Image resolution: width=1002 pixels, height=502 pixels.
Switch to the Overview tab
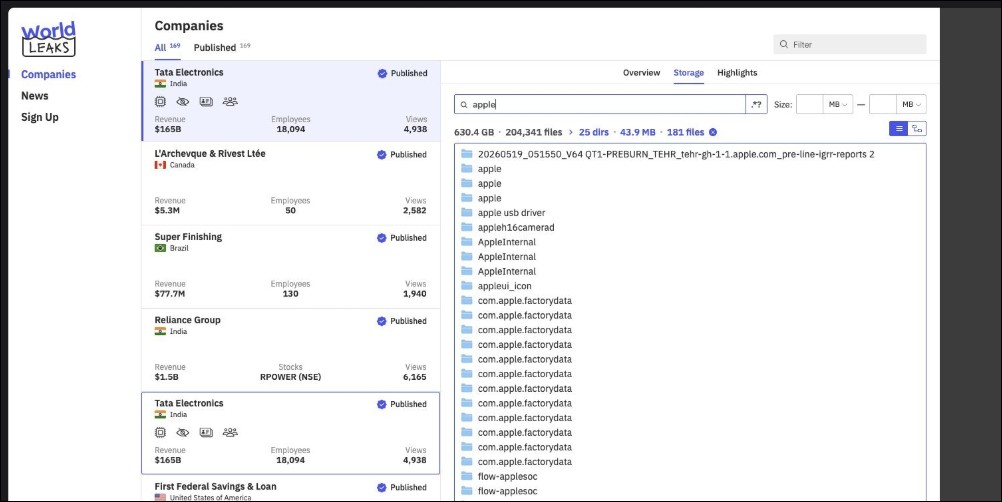tap(642, 73)
